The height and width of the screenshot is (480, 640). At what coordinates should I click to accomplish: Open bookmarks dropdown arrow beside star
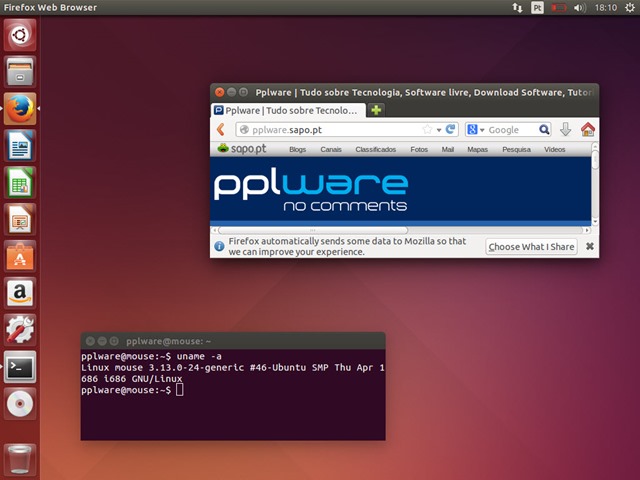tap(439, 130)
